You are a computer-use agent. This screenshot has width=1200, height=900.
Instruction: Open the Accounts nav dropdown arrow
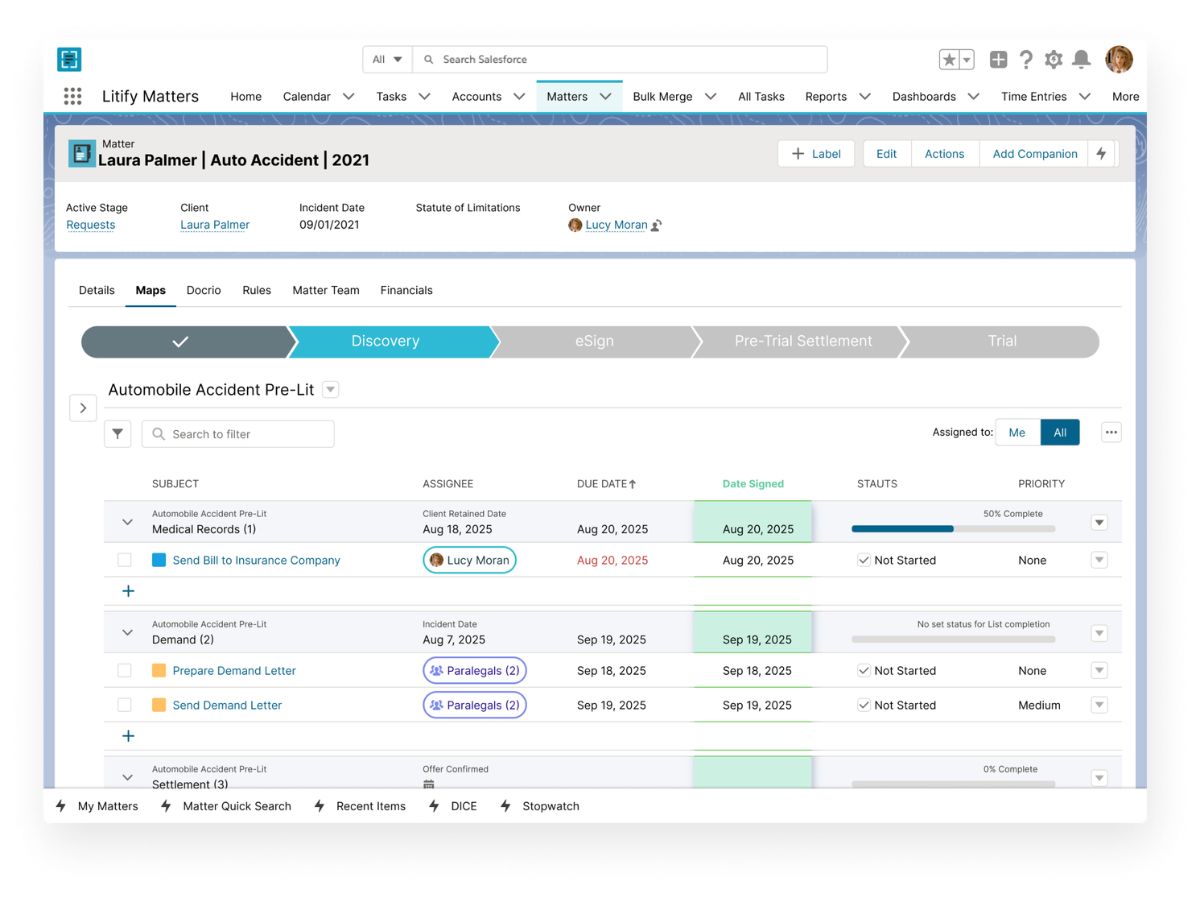(519, 97)
